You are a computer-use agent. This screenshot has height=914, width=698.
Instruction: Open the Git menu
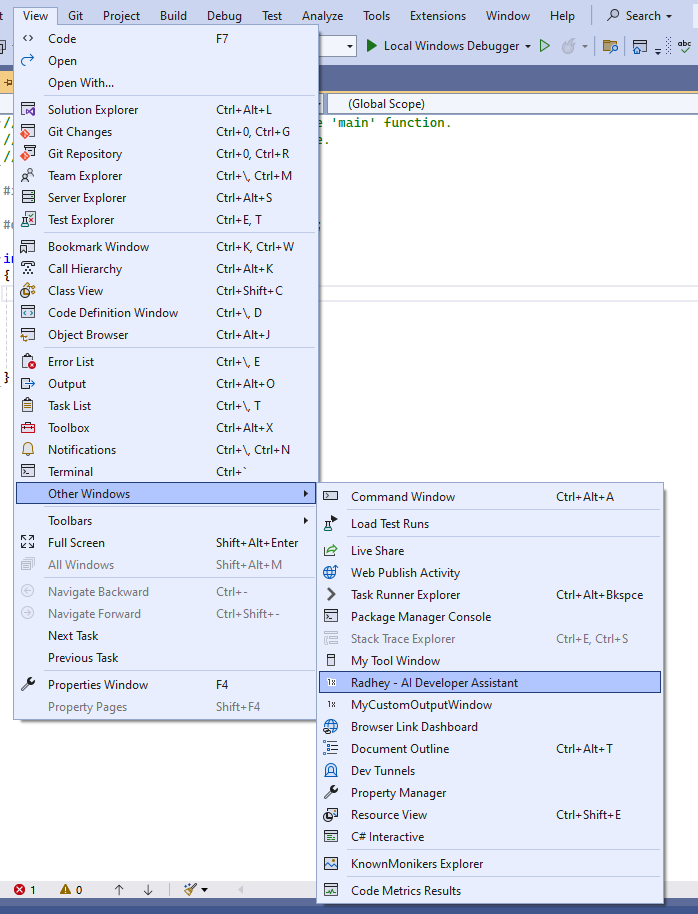[75, 16]
